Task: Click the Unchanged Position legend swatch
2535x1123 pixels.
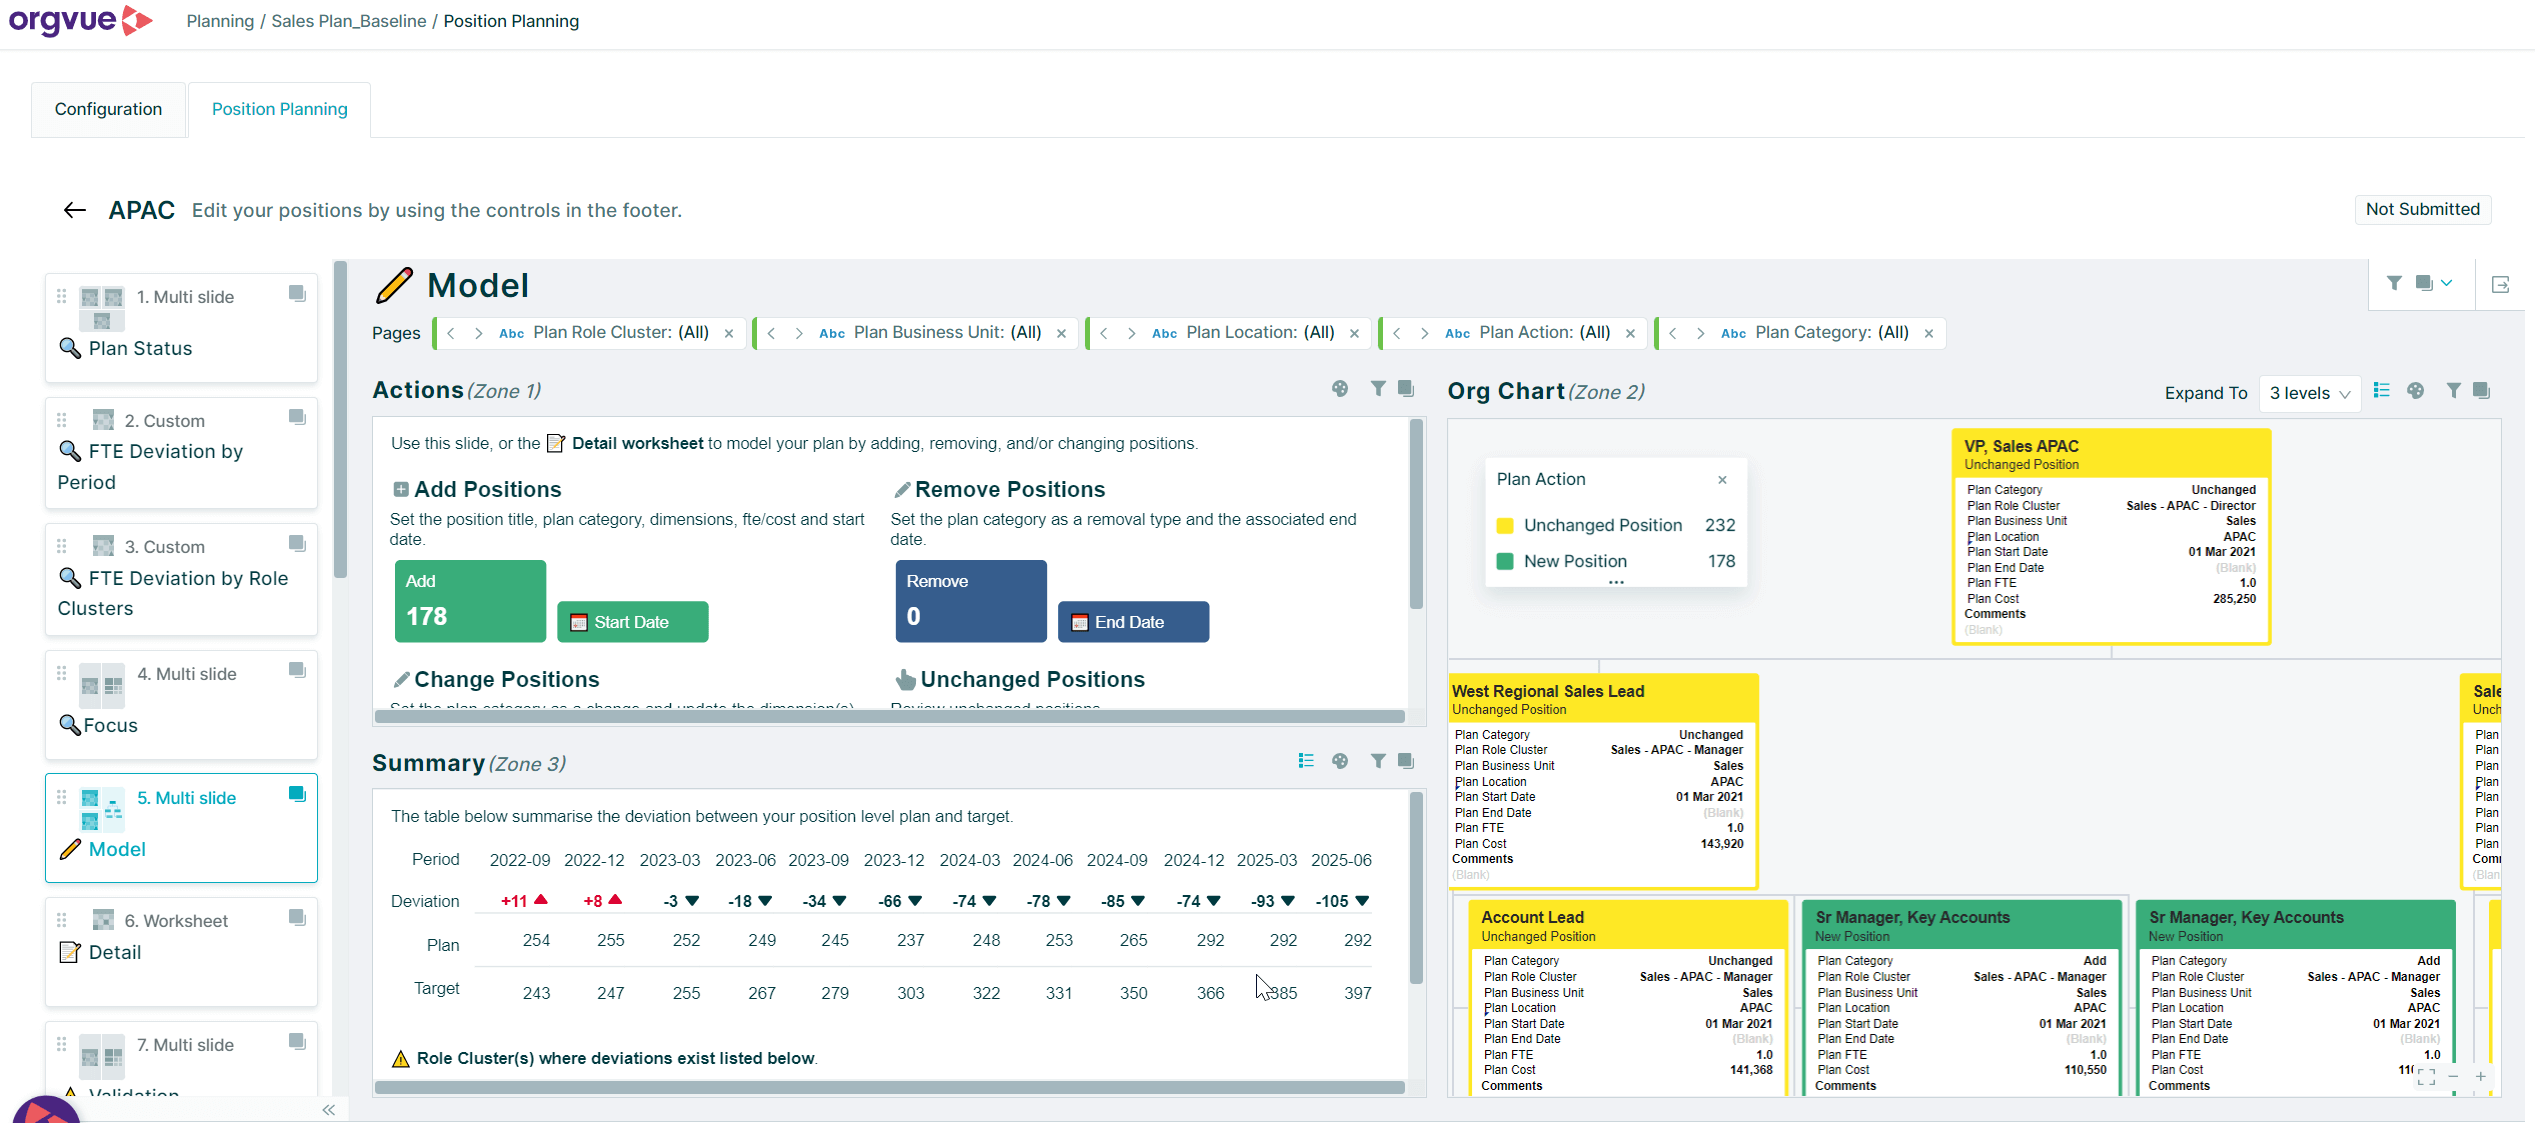Action: coord(1505,525)
